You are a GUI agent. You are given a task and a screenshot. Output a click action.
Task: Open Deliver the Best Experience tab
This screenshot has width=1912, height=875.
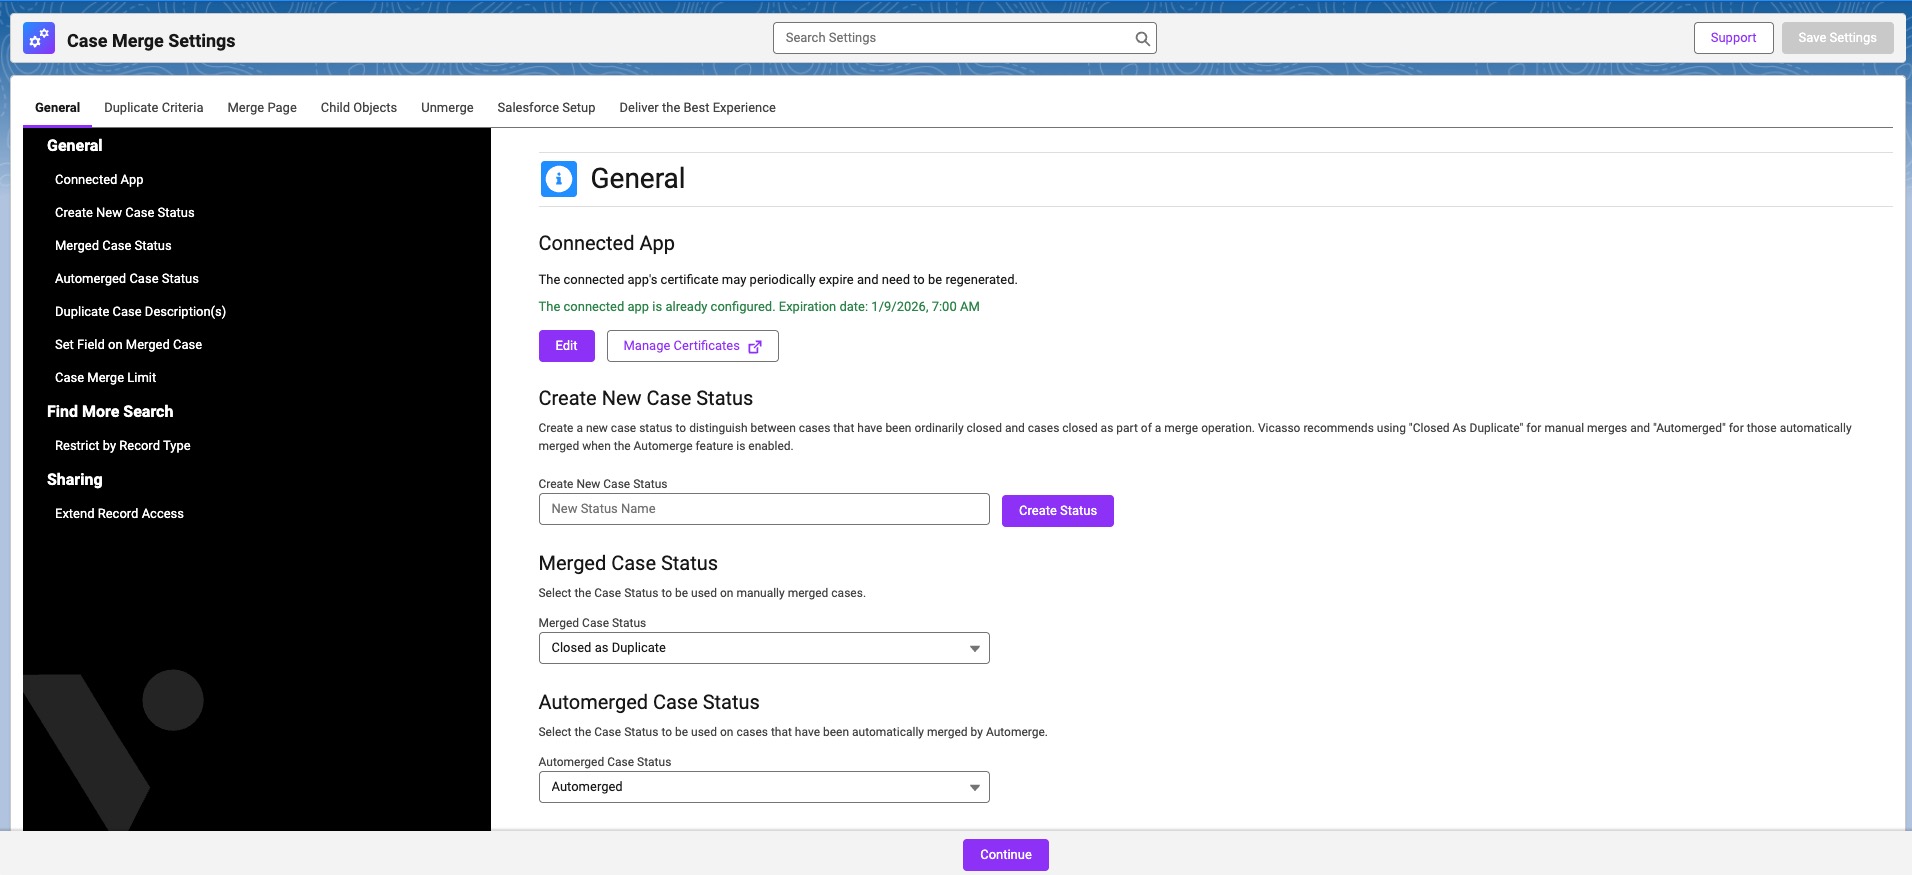pyautogui.click(x=697, y=108)
